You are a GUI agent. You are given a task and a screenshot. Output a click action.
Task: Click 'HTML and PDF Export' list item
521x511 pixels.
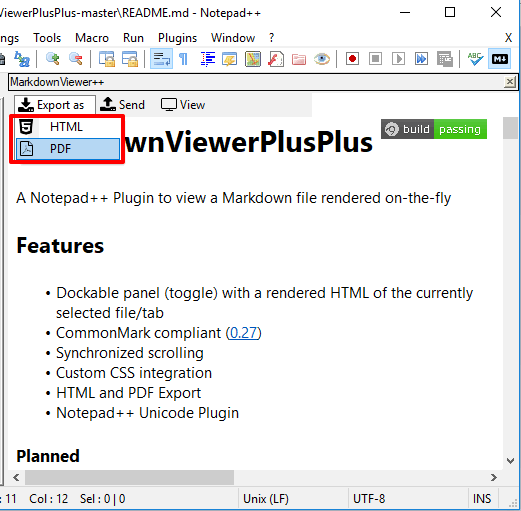pyautogui.click(x=128, y=393)
